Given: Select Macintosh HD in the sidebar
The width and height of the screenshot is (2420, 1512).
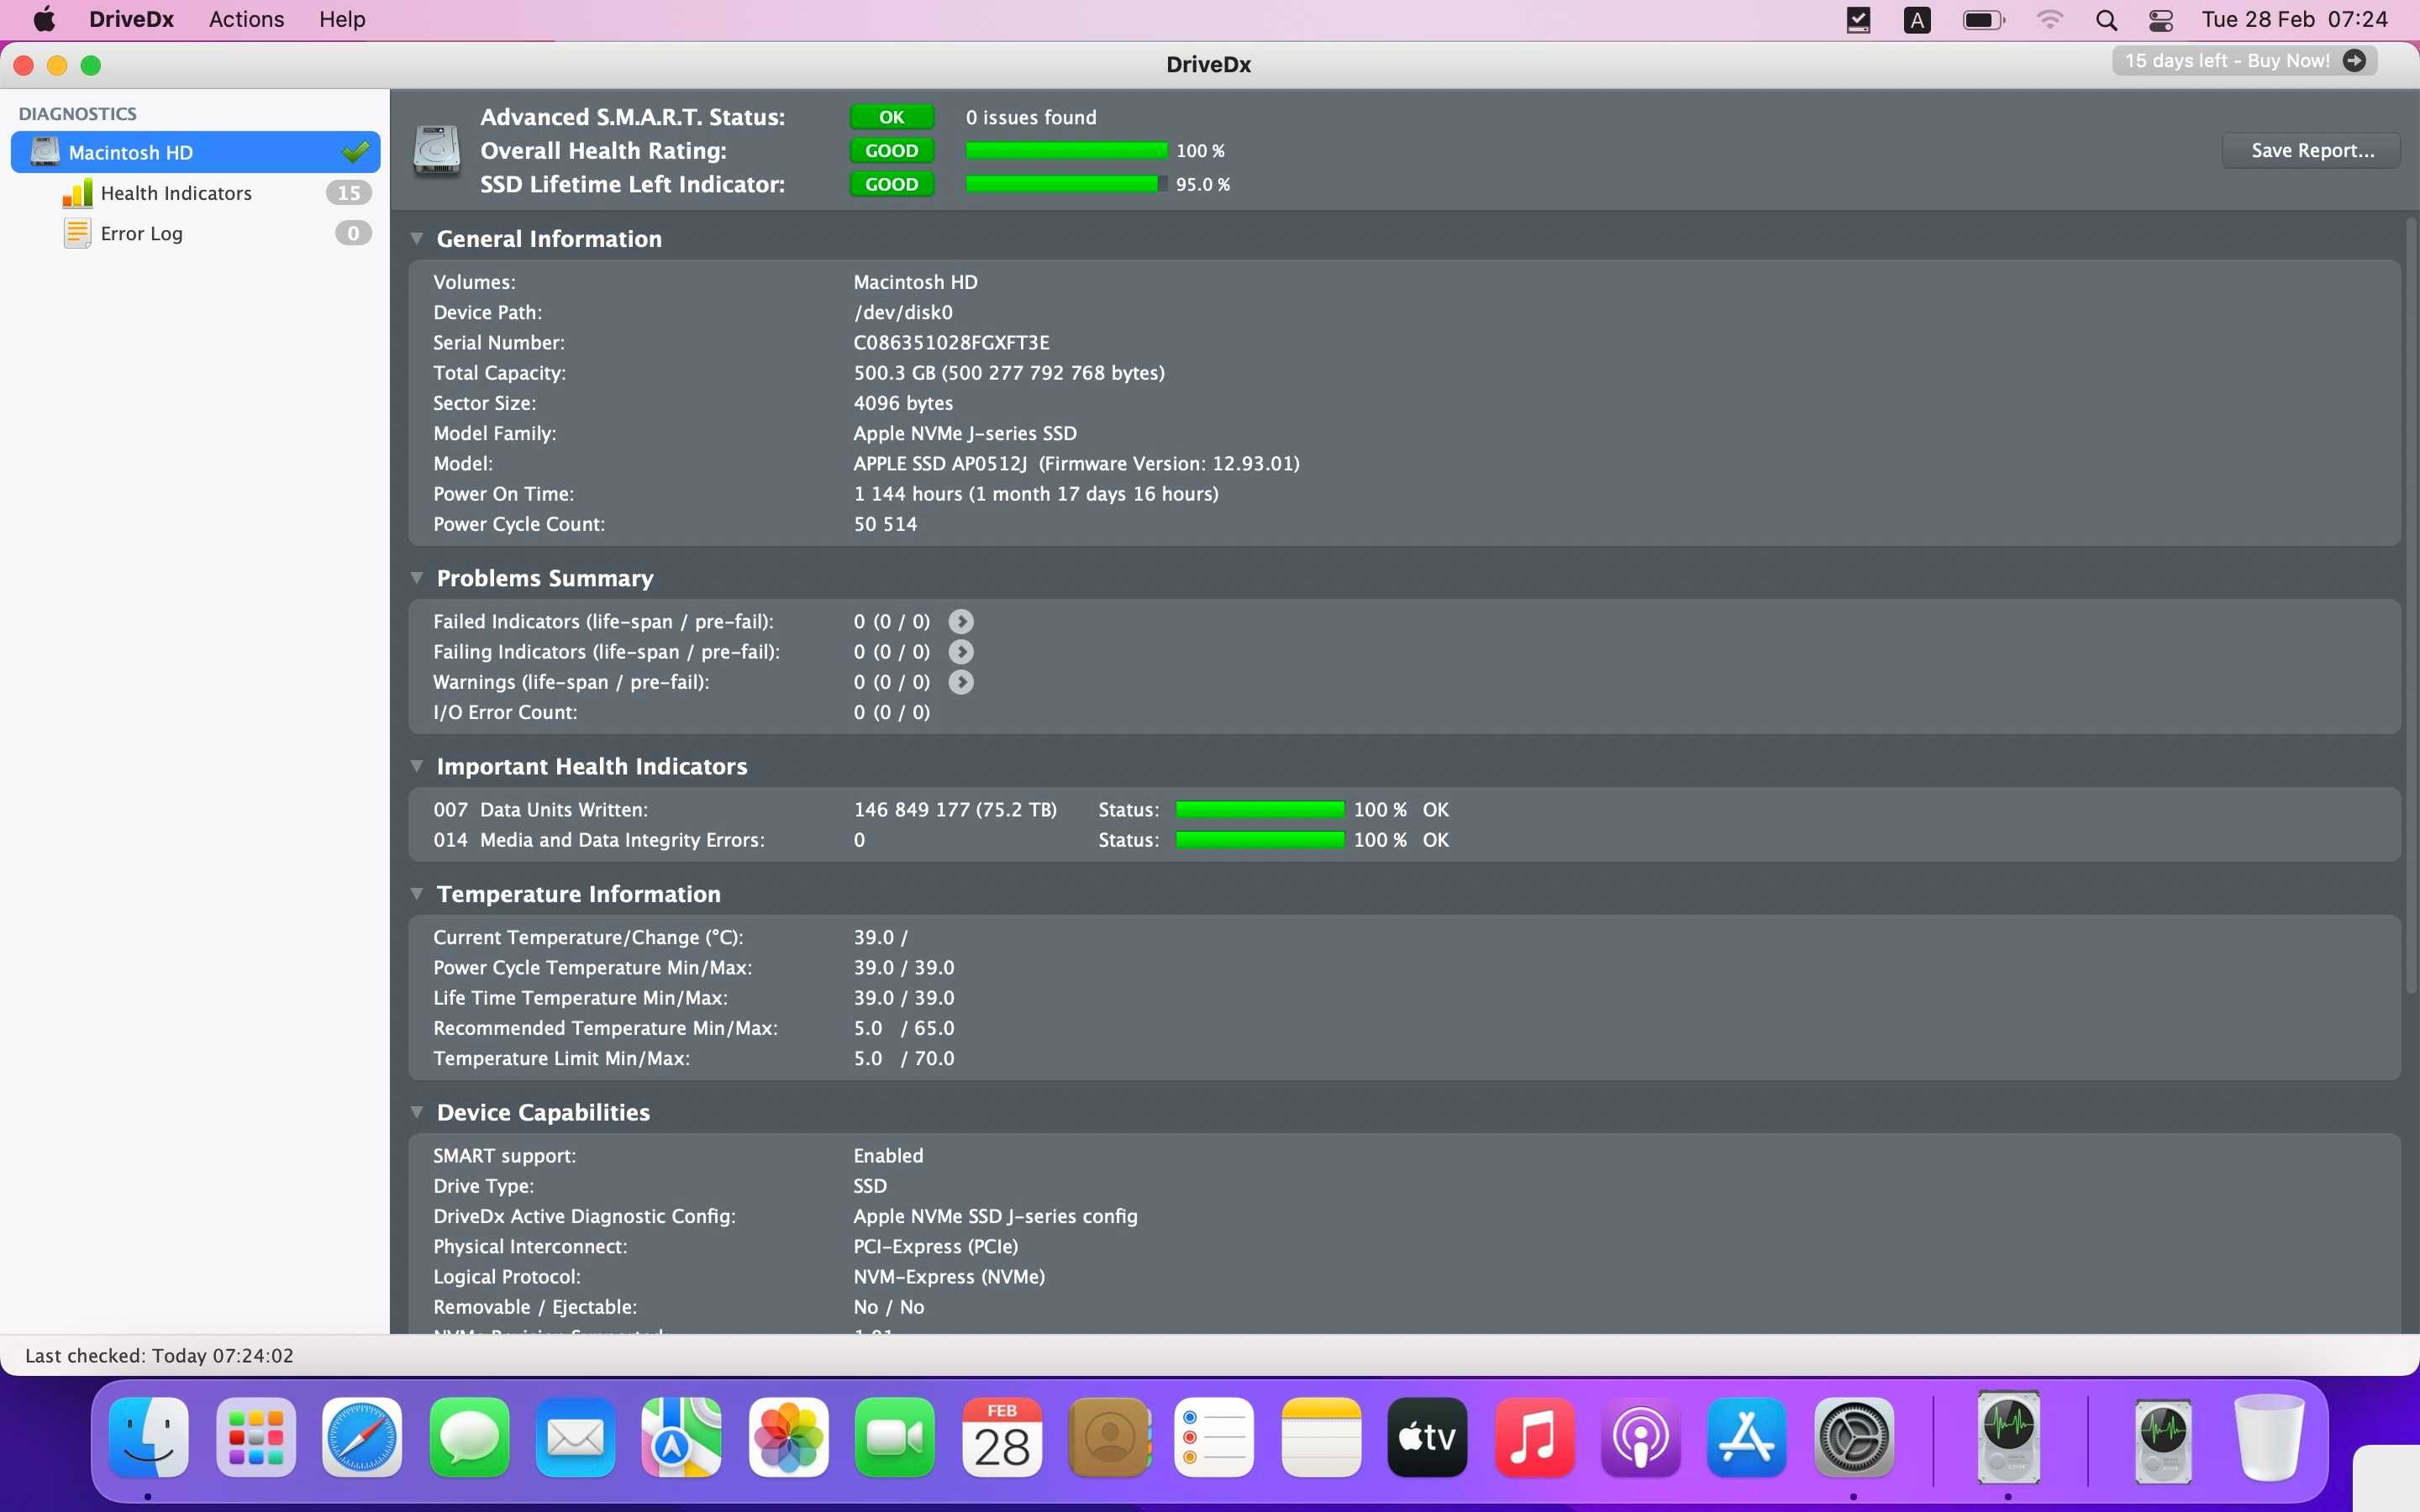Looking at the screenshot, I should coord(195,152).
